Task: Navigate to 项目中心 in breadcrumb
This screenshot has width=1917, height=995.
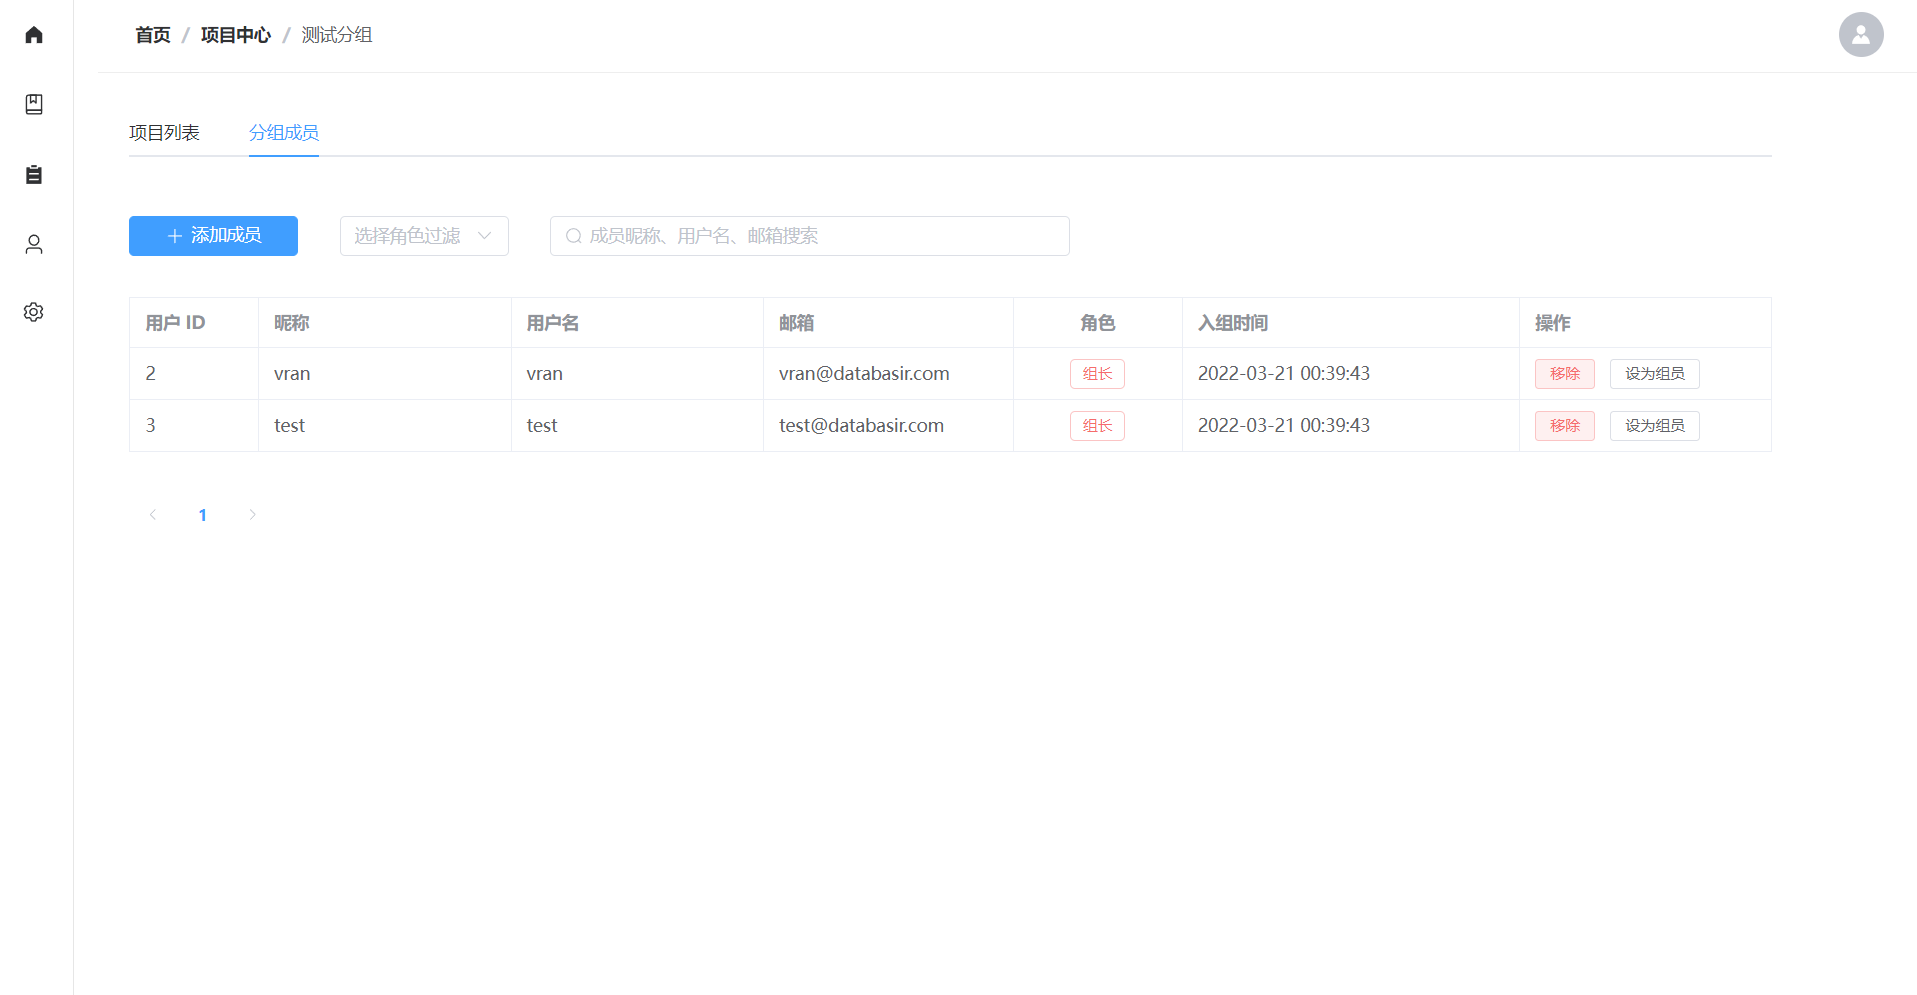Action: [x=236, y=35]
